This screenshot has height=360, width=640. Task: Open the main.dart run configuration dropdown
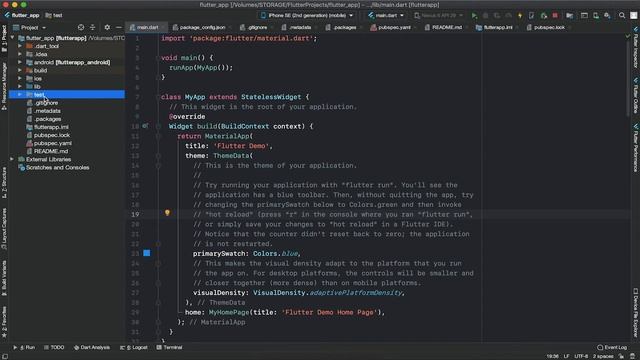point(386,16)
